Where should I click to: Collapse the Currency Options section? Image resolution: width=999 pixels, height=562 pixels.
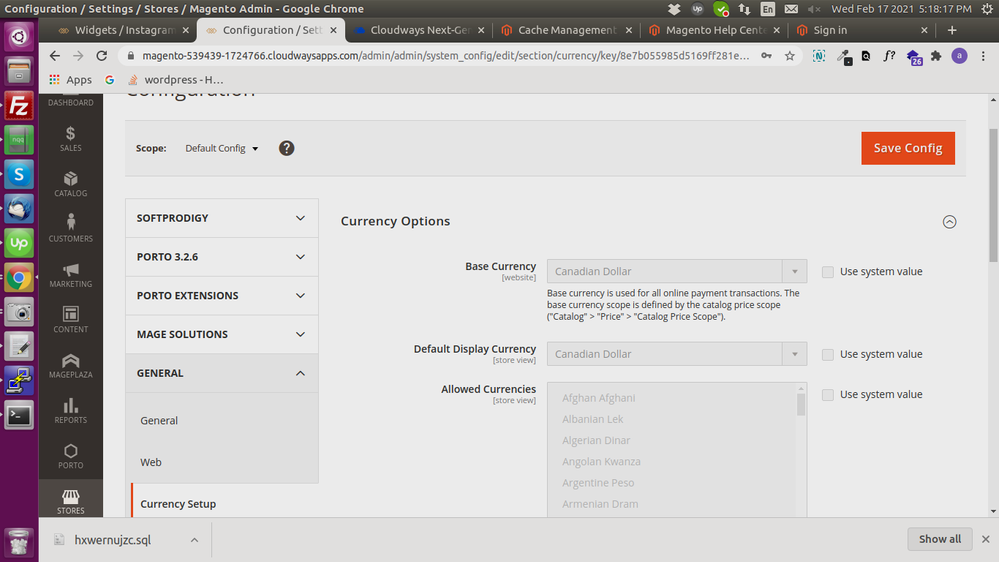pyautogui.click(x=949, y=222)
